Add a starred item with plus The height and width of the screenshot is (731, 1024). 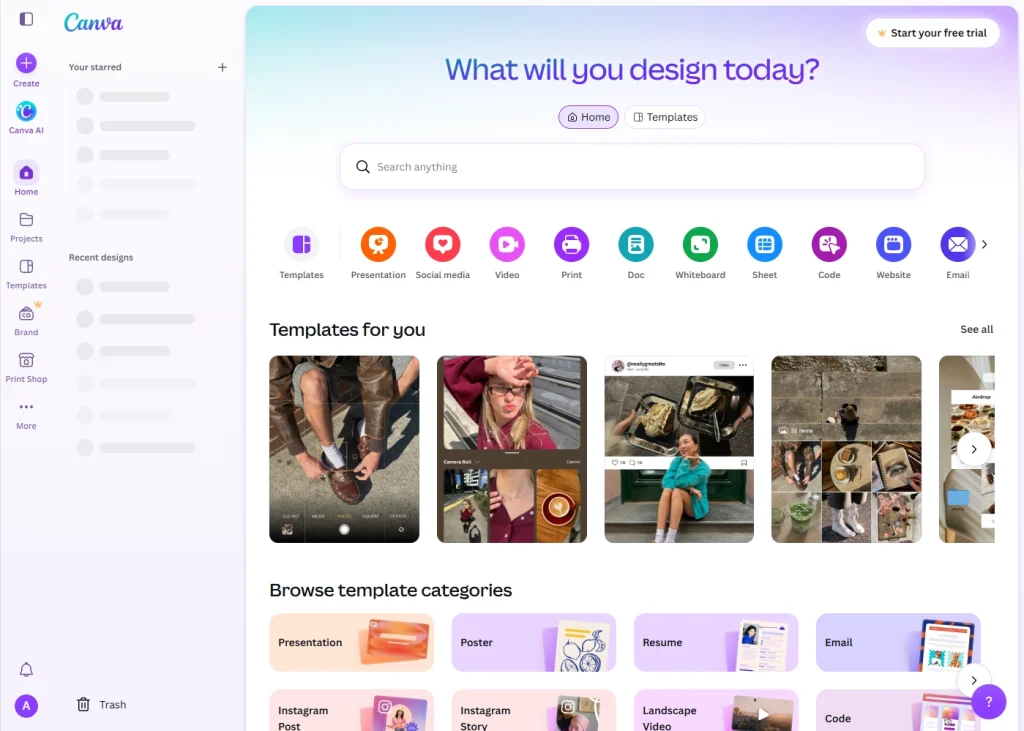(x=222, y=67)
